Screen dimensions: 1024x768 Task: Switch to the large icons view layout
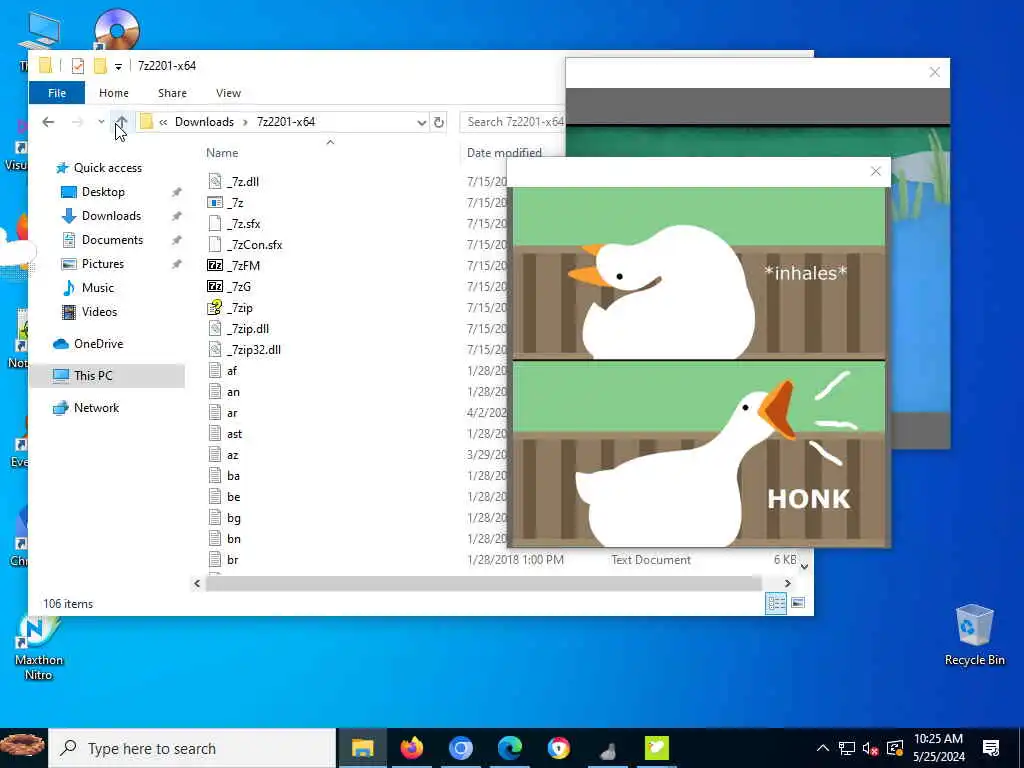[798, 603]
